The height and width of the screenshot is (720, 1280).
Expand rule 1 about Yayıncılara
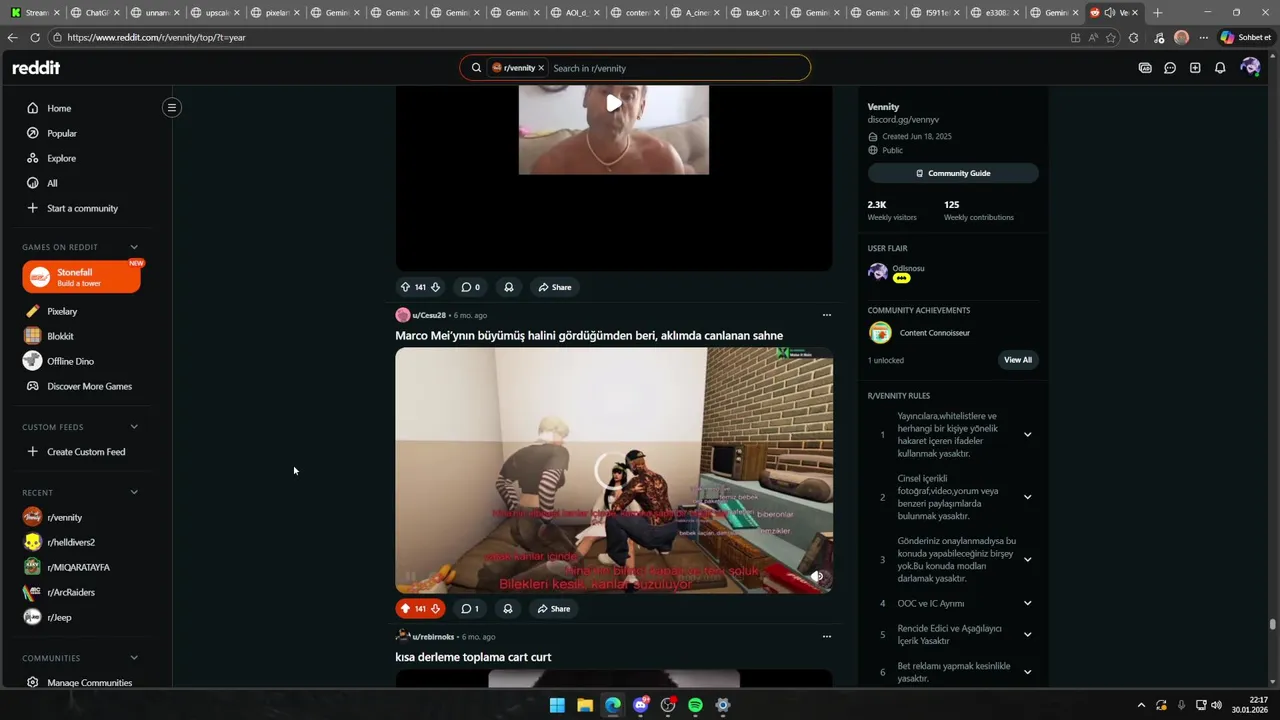click(1027, 435)
